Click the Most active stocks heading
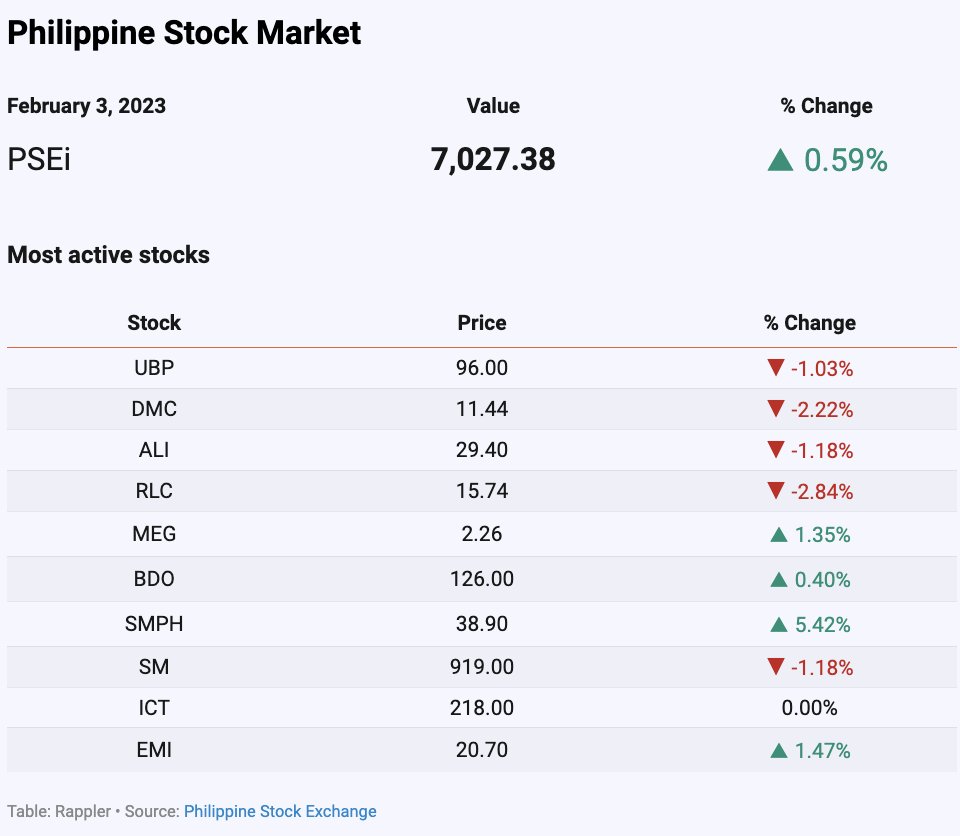This screenshot has width=960, height=836. (108, 255)
